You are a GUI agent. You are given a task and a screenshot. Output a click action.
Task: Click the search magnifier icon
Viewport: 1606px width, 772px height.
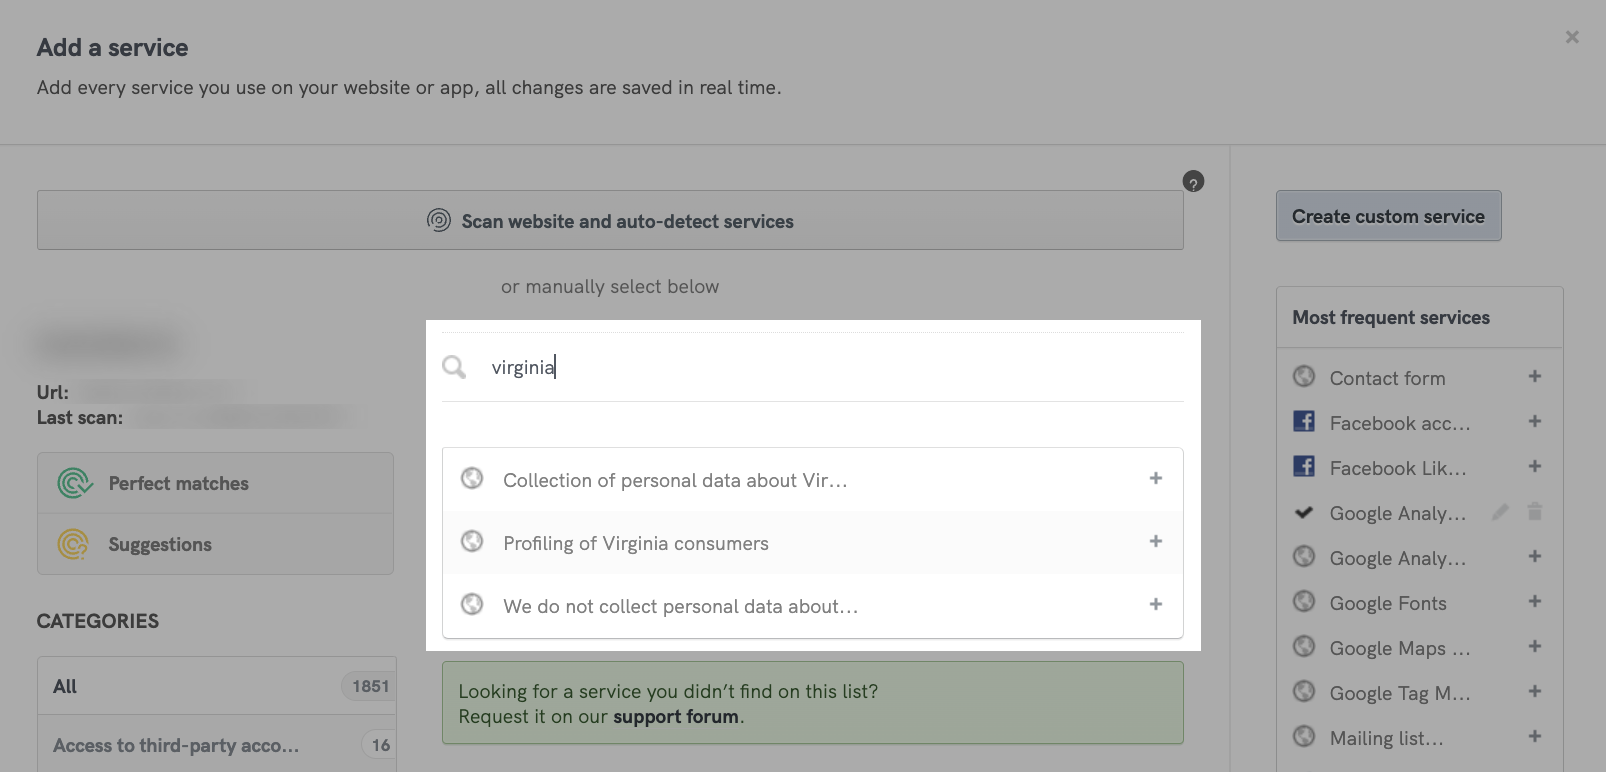coord(454,367)
